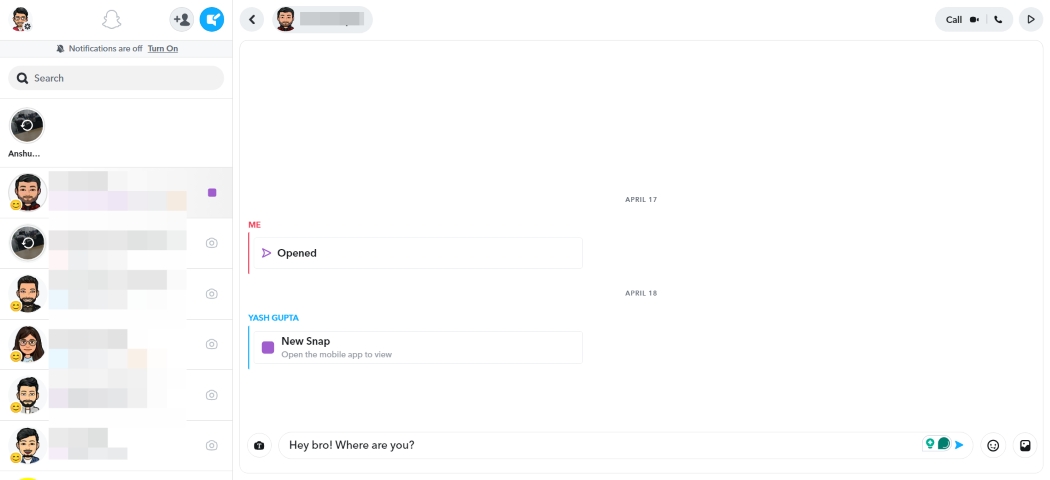
Task: Open the Snapchat ghost logo home
Action: (x=111, y=19)
